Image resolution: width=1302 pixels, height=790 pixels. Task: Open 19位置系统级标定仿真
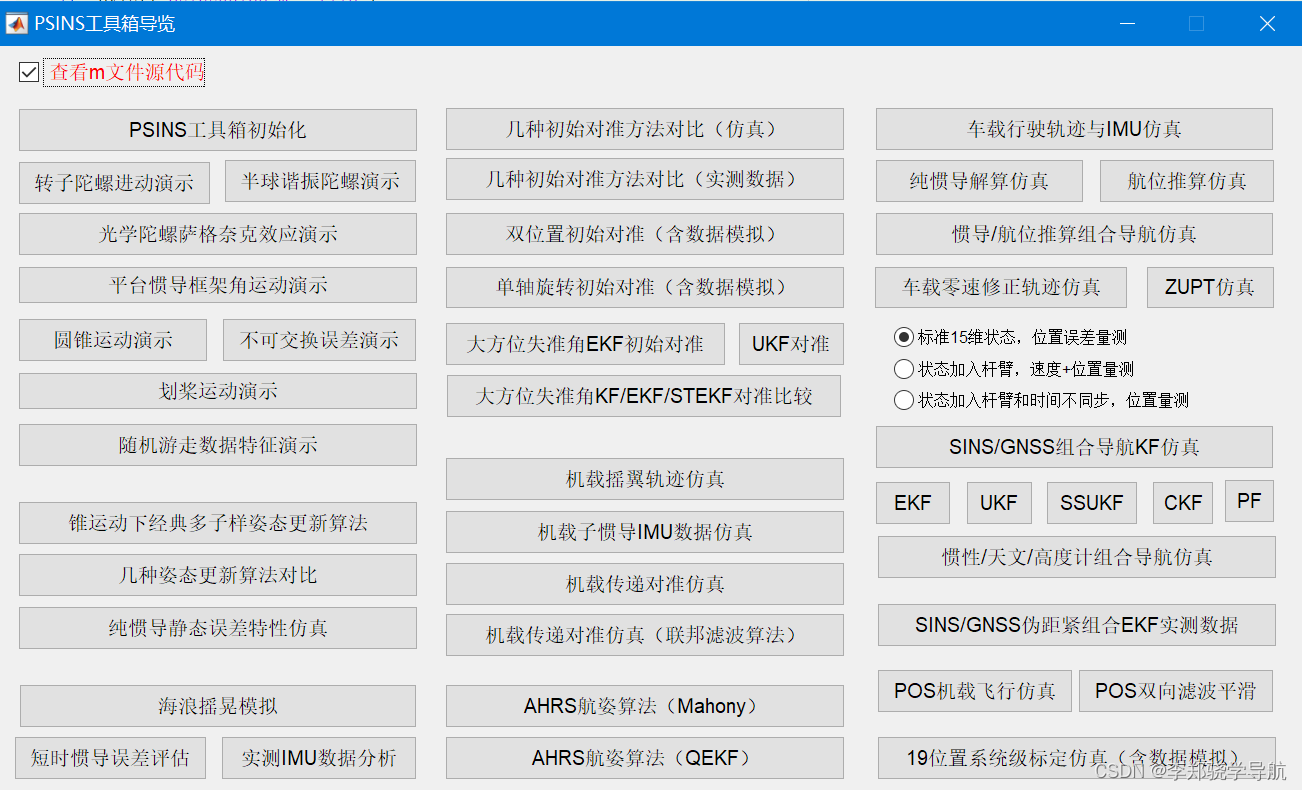(1077, 758)
